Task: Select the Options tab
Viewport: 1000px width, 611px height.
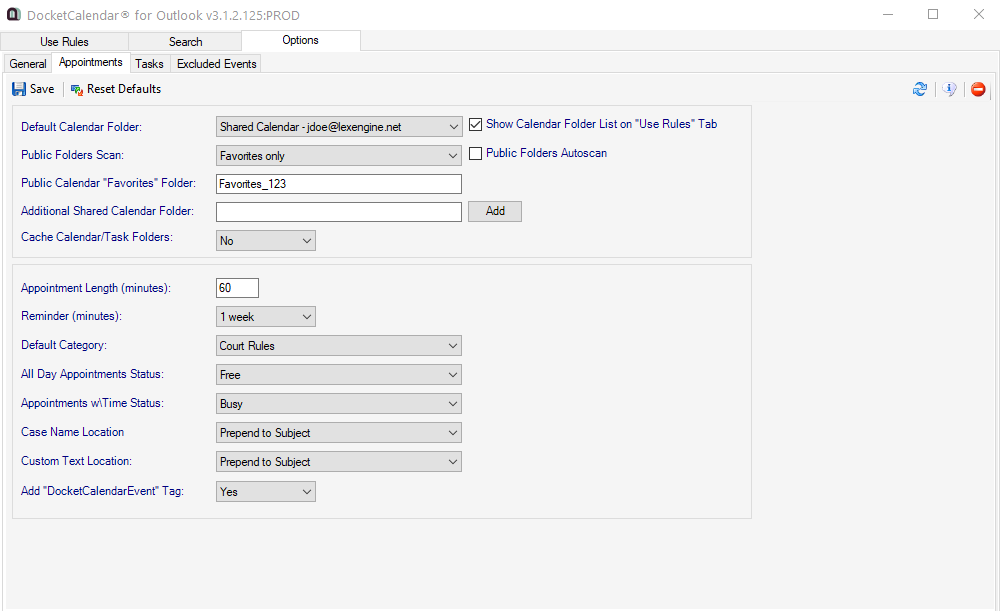Action: pos(300,40)
